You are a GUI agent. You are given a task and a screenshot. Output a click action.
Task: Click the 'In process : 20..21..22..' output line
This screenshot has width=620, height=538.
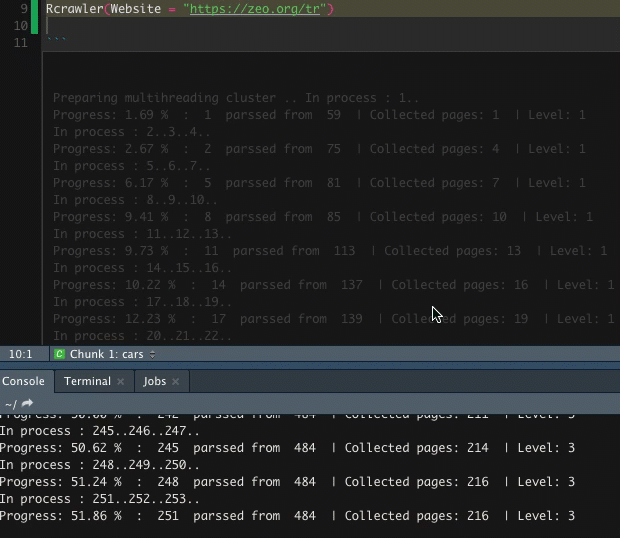pyautogui.click(x=142, y=336)
